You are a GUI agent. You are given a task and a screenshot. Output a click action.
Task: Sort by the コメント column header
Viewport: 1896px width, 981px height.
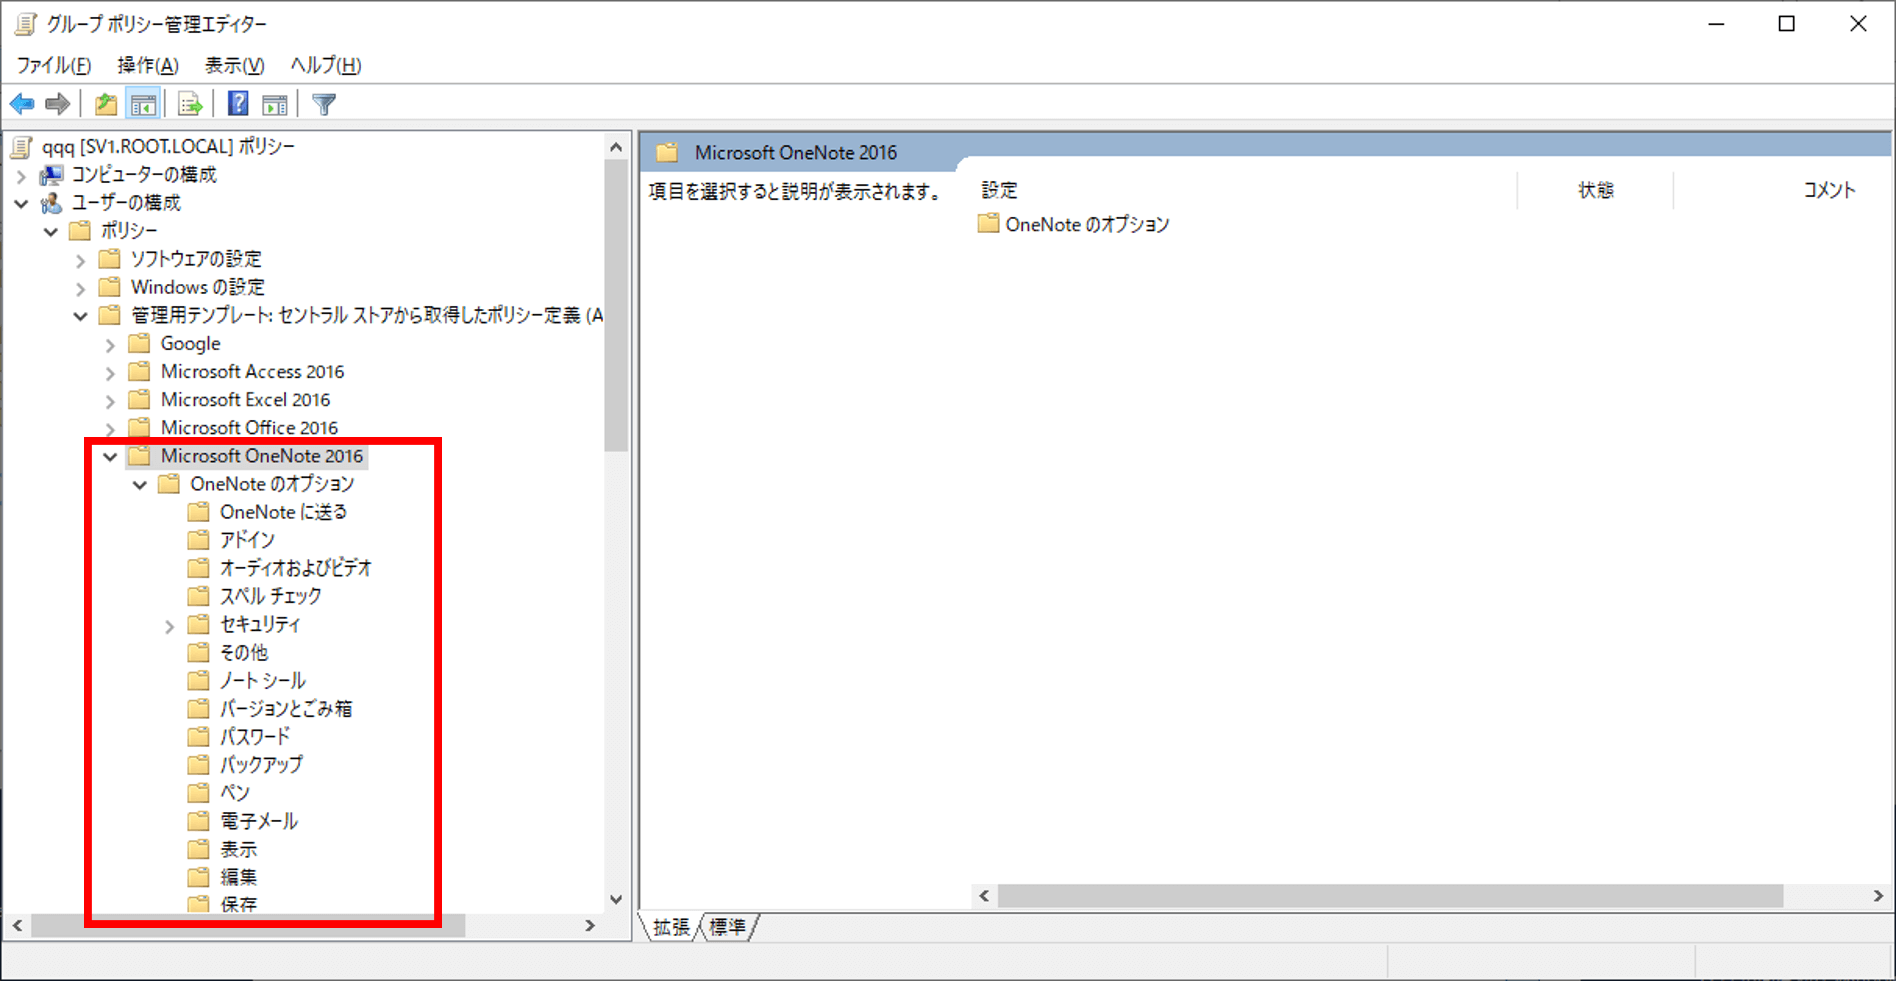(1829, 190)
